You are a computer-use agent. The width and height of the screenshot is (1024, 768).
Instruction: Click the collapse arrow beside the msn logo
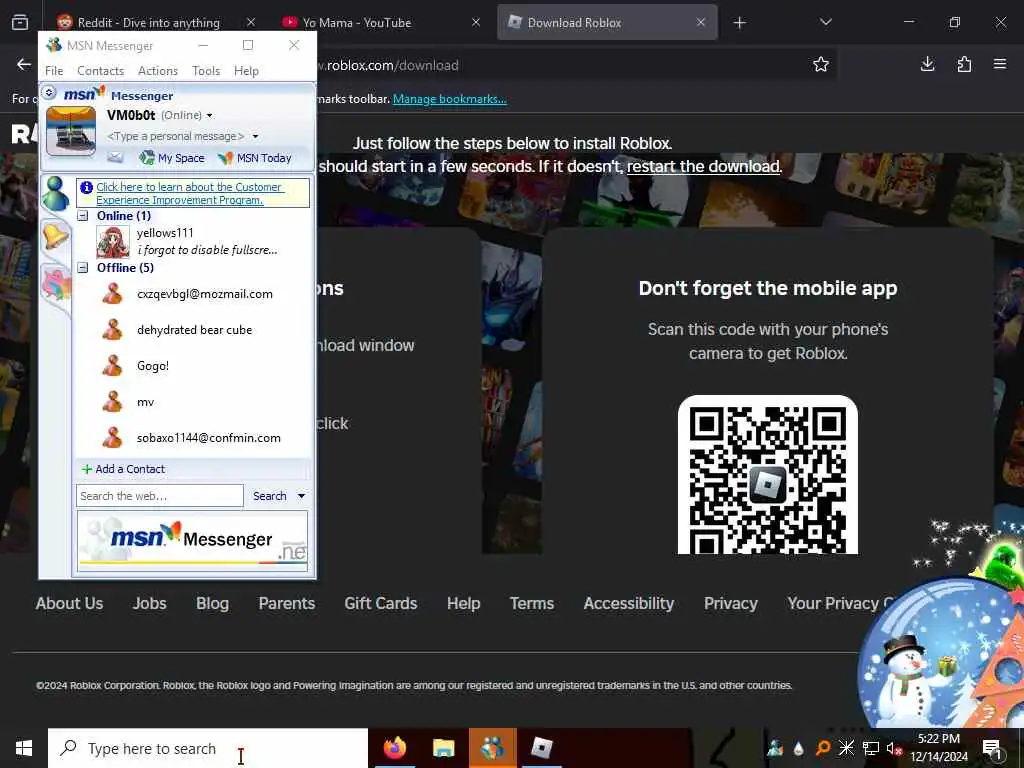coord(49,93)
